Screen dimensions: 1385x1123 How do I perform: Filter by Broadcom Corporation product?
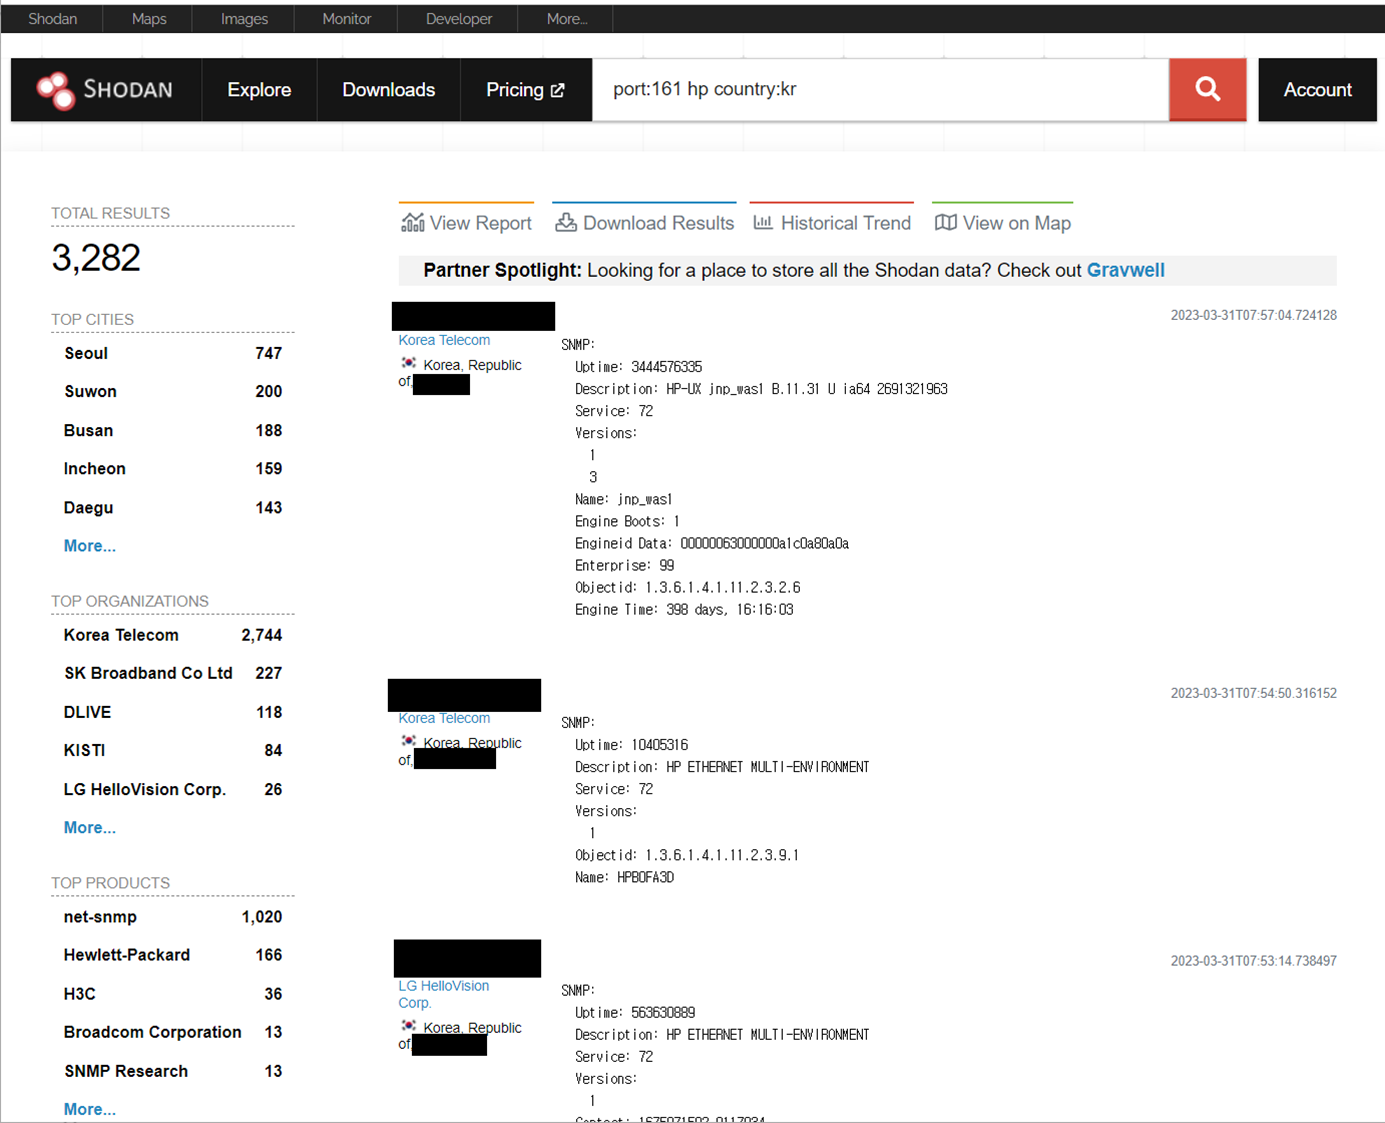click(173, 1032)
